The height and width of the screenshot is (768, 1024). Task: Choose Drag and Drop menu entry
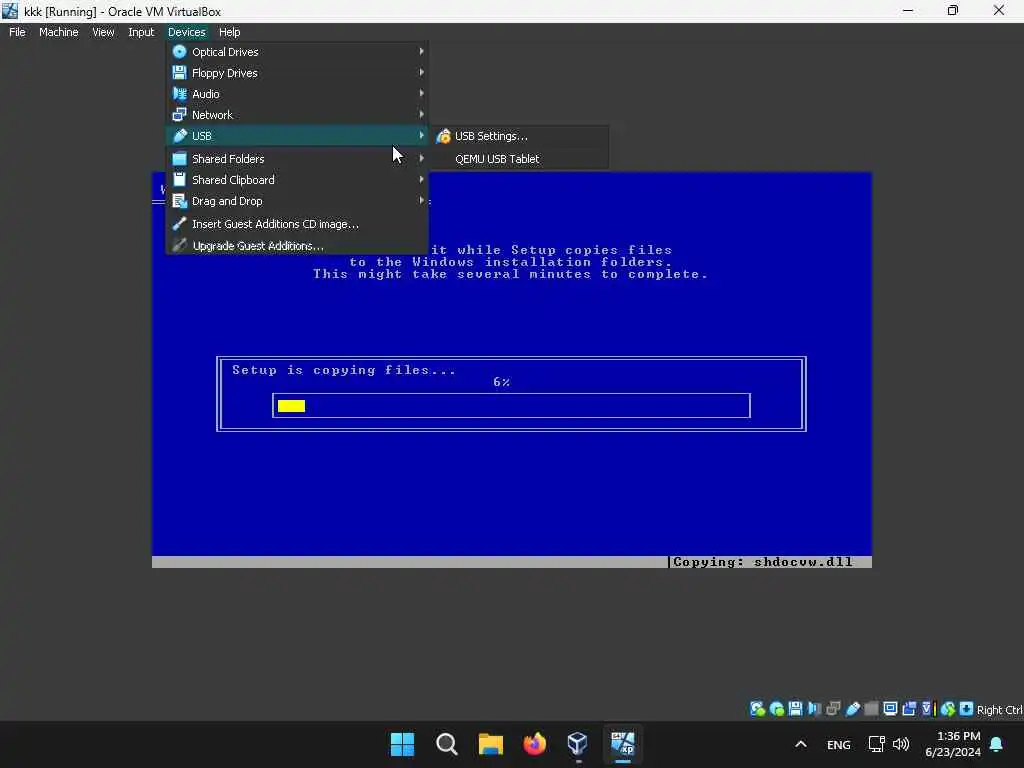click(298, 200)
